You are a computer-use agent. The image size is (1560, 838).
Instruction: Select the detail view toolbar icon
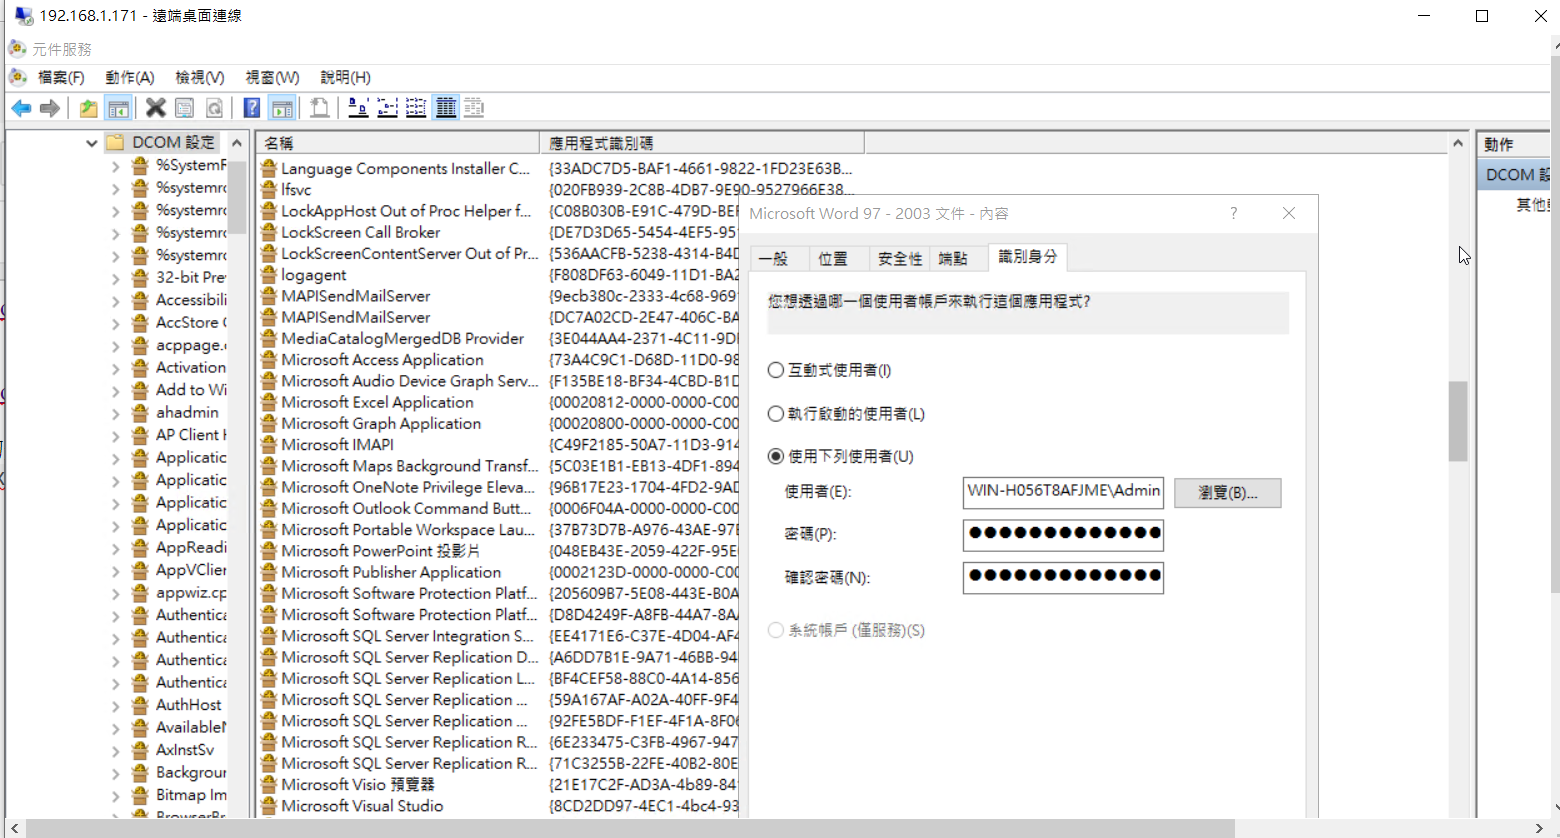446,108
